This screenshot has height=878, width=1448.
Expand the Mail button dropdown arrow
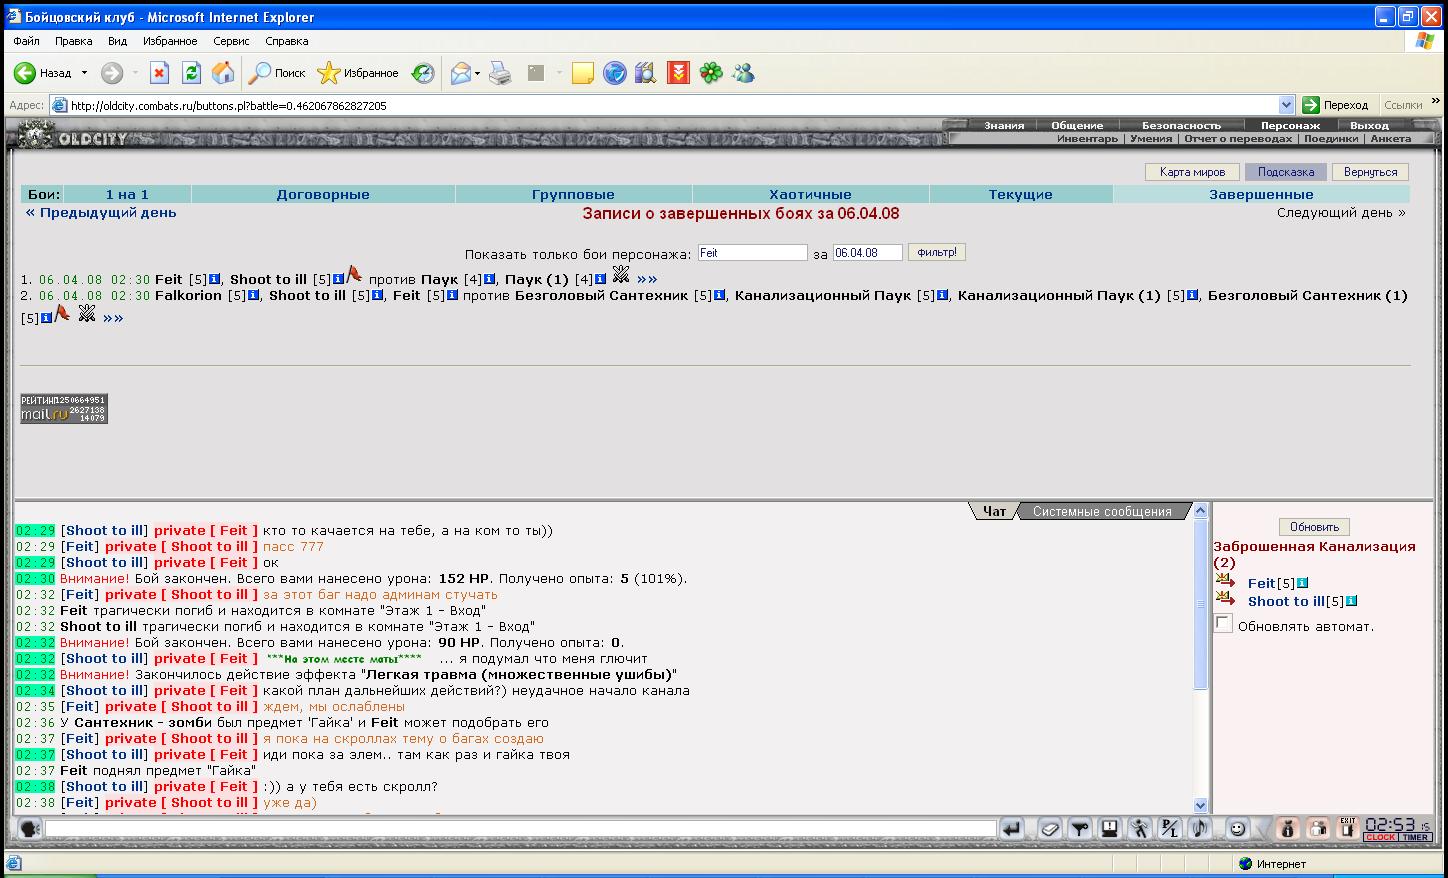tap(478, 73)
